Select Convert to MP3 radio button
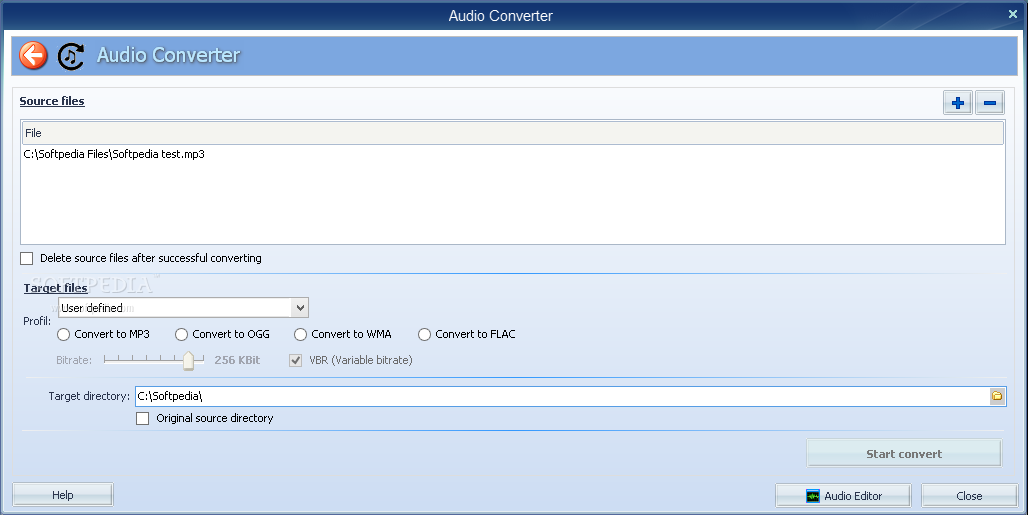This screenshot has width=1028, height=515. [64, 334]
